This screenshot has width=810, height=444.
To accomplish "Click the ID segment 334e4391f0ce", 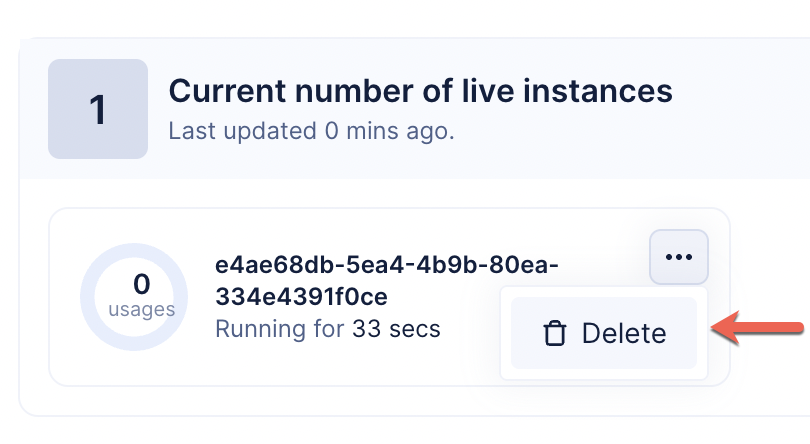I will [301, 297].
